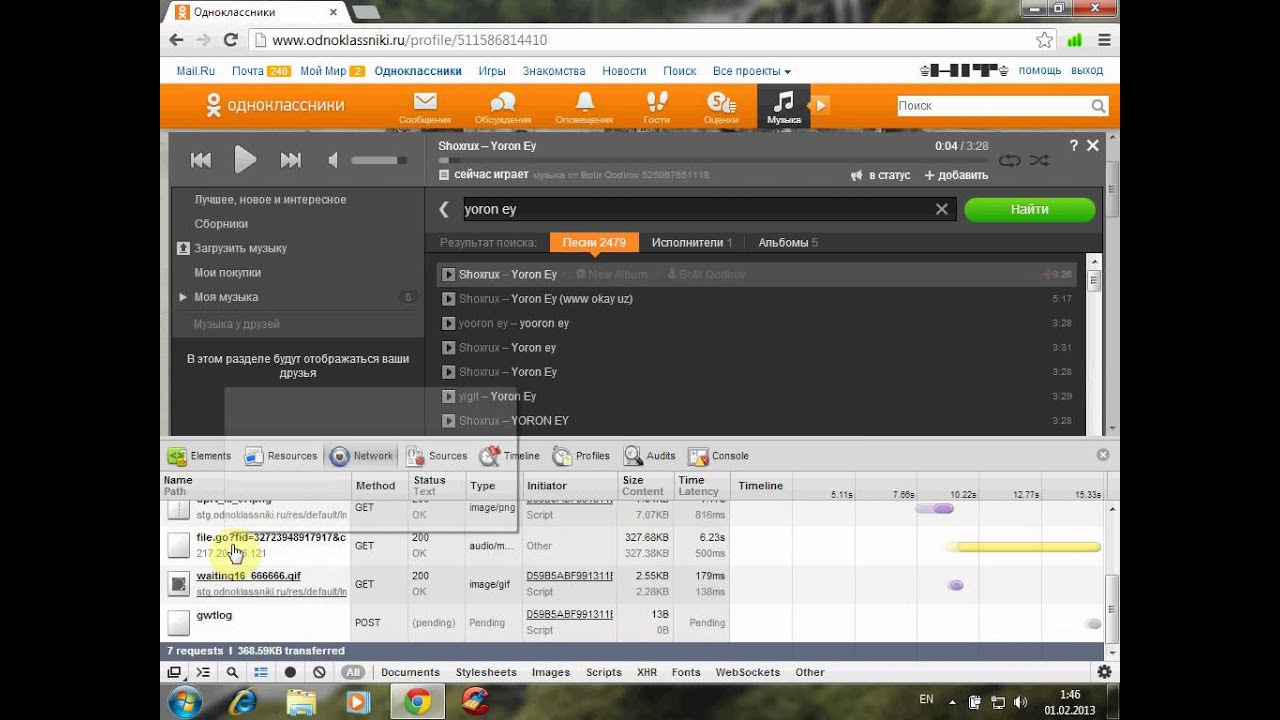This screenshot has height=720, width=1280.
Task: Open DevTools settings gear
Action: (x=1104, y=672)
